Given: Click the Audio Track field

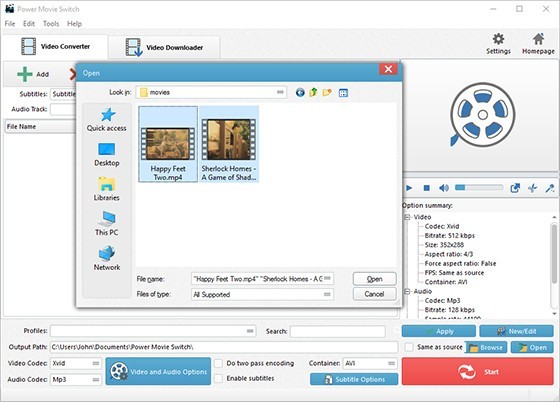Looking at the screenshot, I should click(x=63, y=109).
